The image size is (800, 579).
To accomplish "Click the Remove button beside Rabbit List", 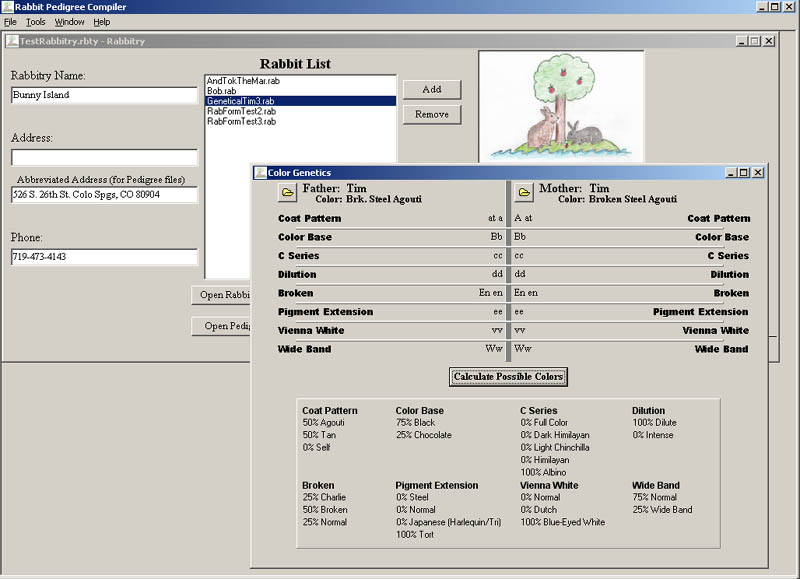I will coord(431,114).
